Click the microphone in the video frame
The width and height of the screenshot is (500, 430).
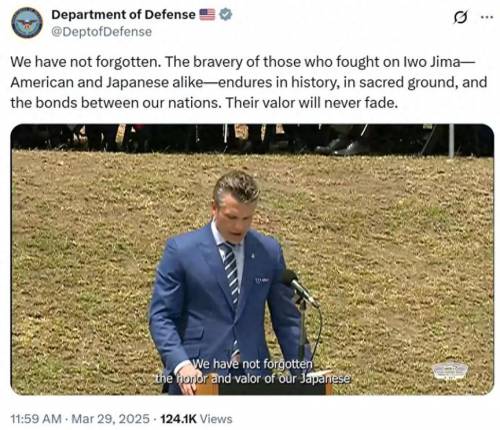pos(299,287)
